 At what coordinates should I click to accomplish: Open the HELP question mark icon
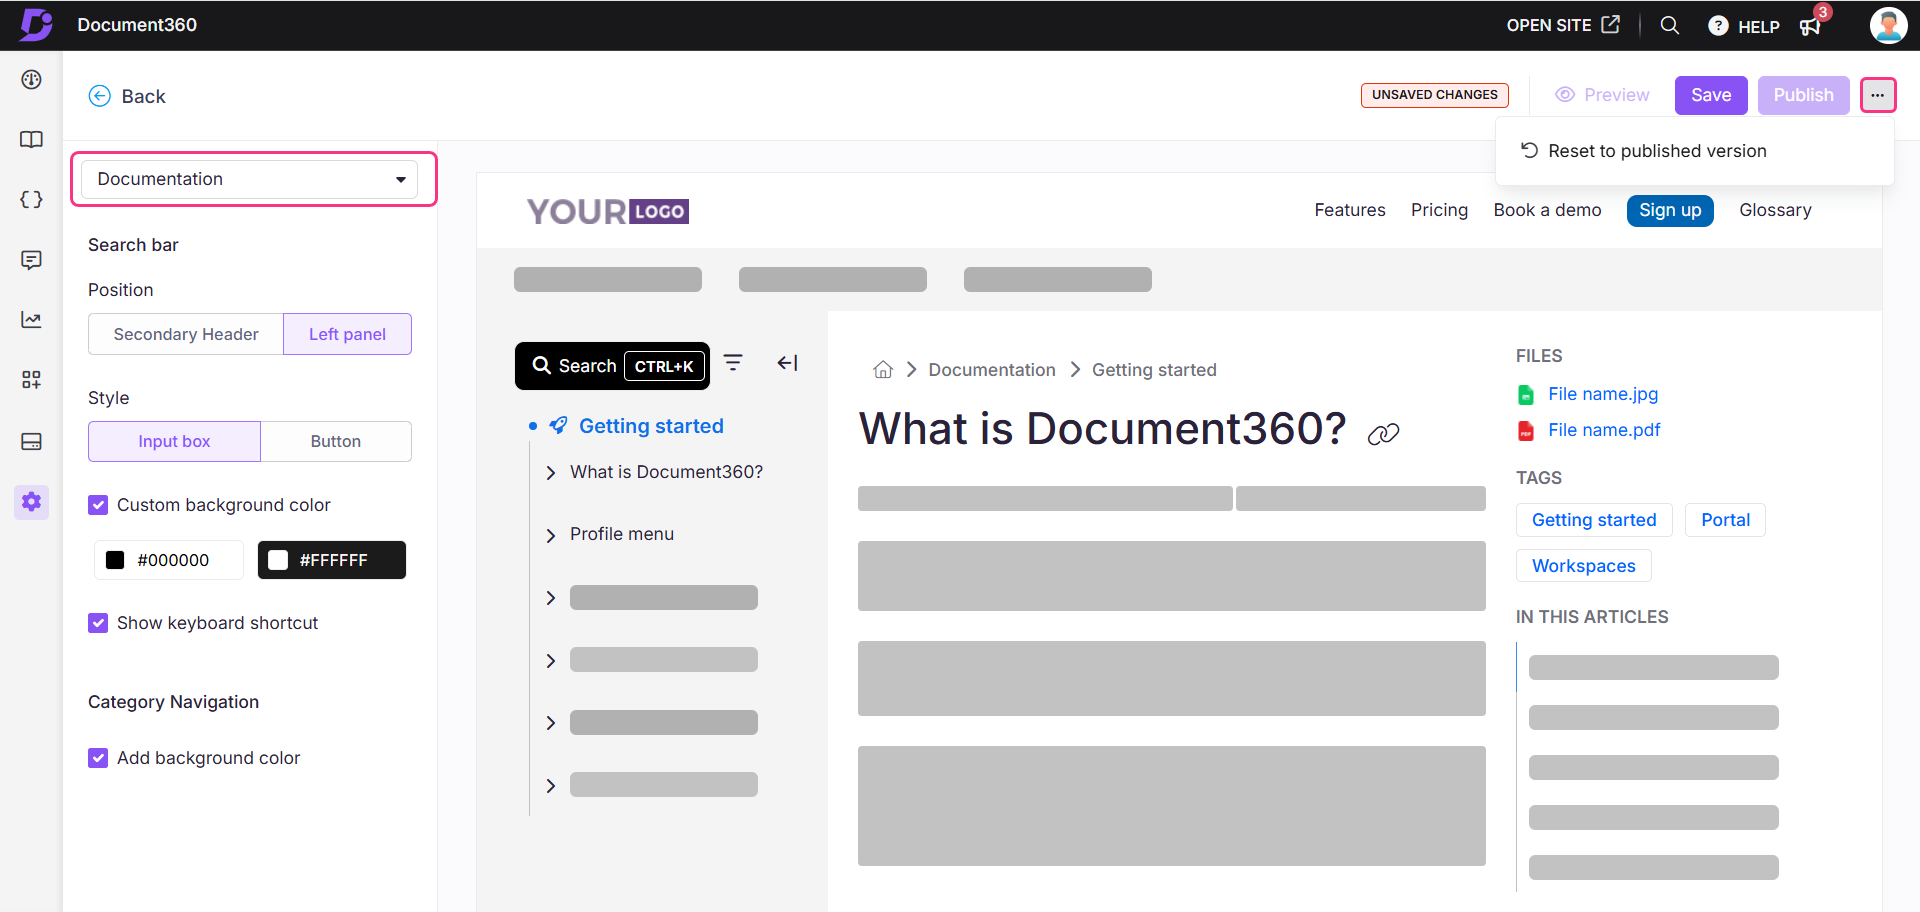click(1718, 26)
